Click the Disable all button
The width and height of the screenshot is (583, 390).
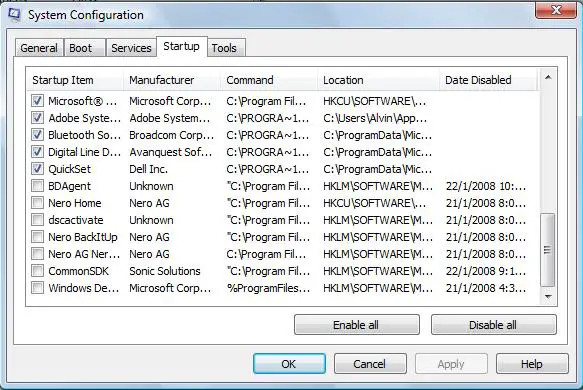493,325
